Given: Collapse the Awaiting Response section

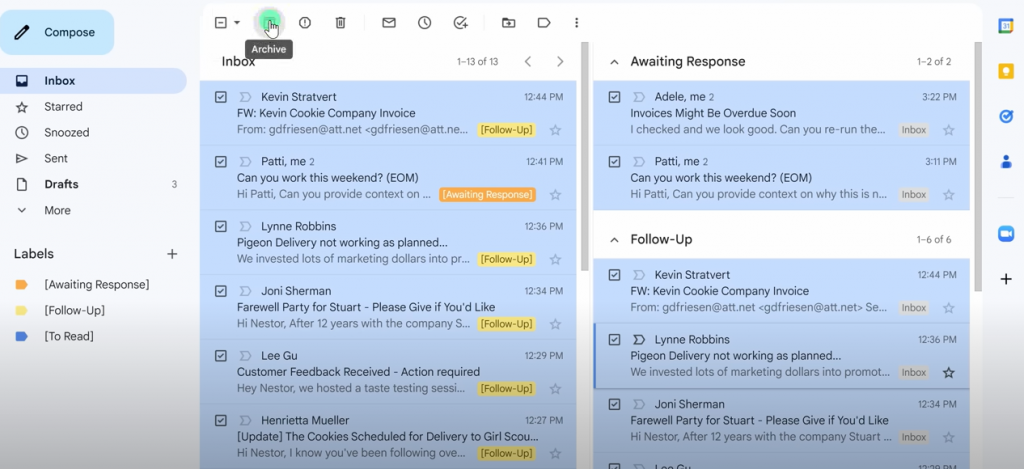Looking at the screenshot, I should 614,62.
